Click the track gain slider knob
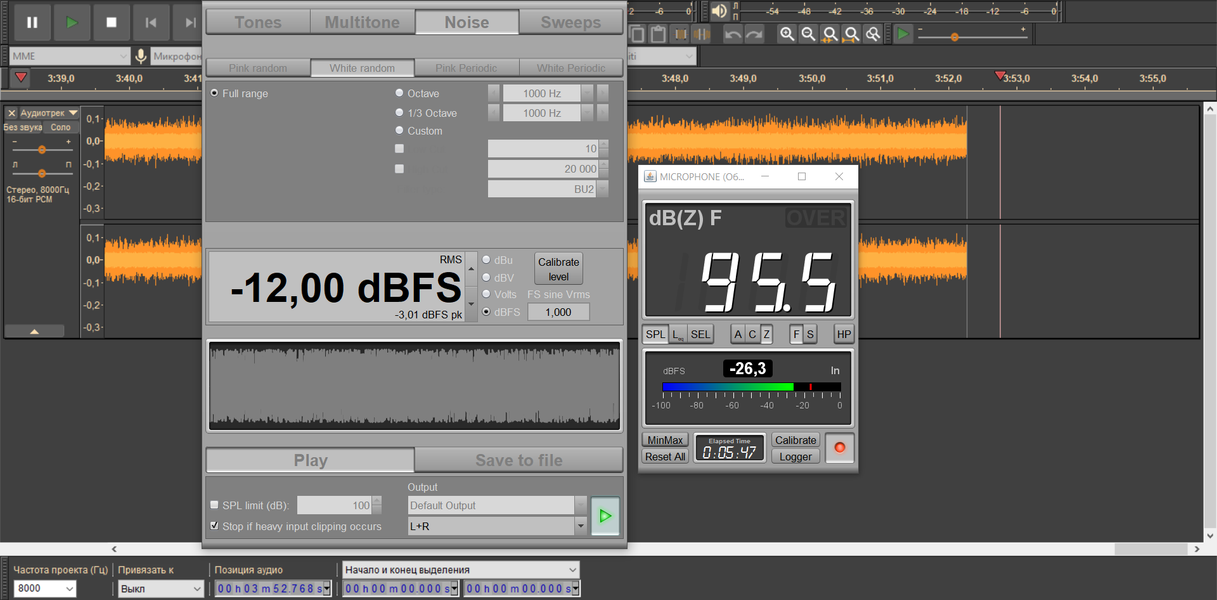 tap(41, 149)
